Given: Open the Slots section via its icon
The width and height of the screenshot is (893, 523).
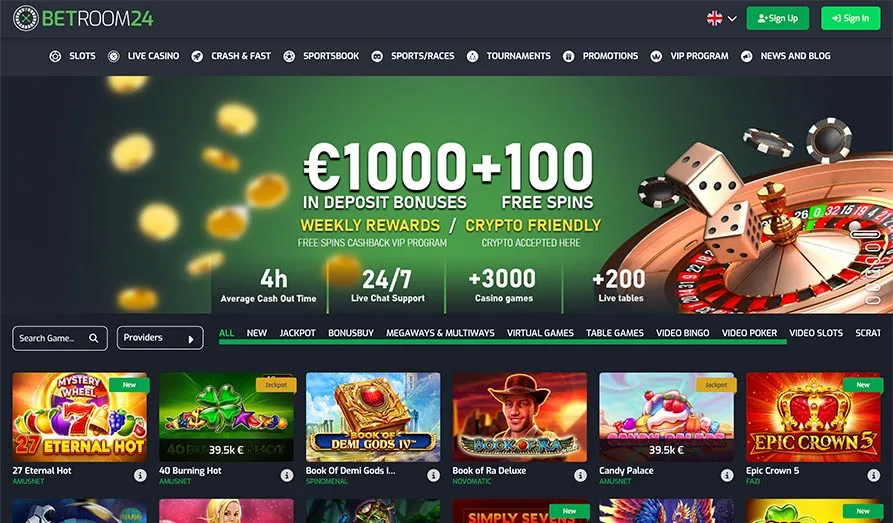Looking at the screenshot, I should tap(55, 56).
